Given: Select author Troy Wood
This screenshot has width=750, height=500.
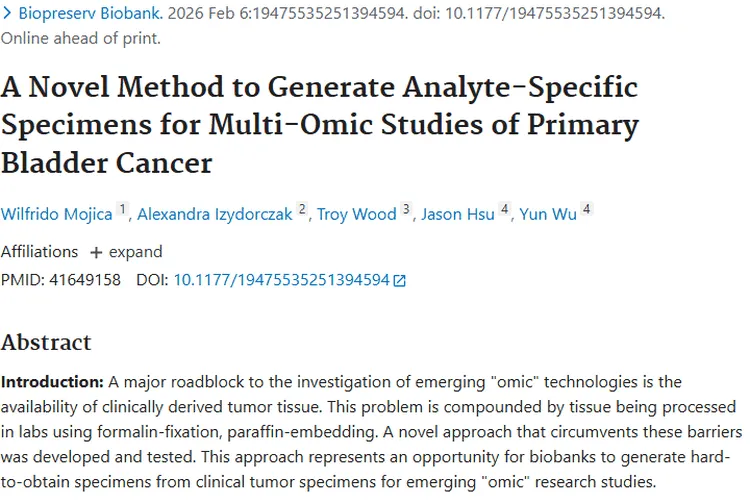Looking at the screenshot, I should click(357, 214).
